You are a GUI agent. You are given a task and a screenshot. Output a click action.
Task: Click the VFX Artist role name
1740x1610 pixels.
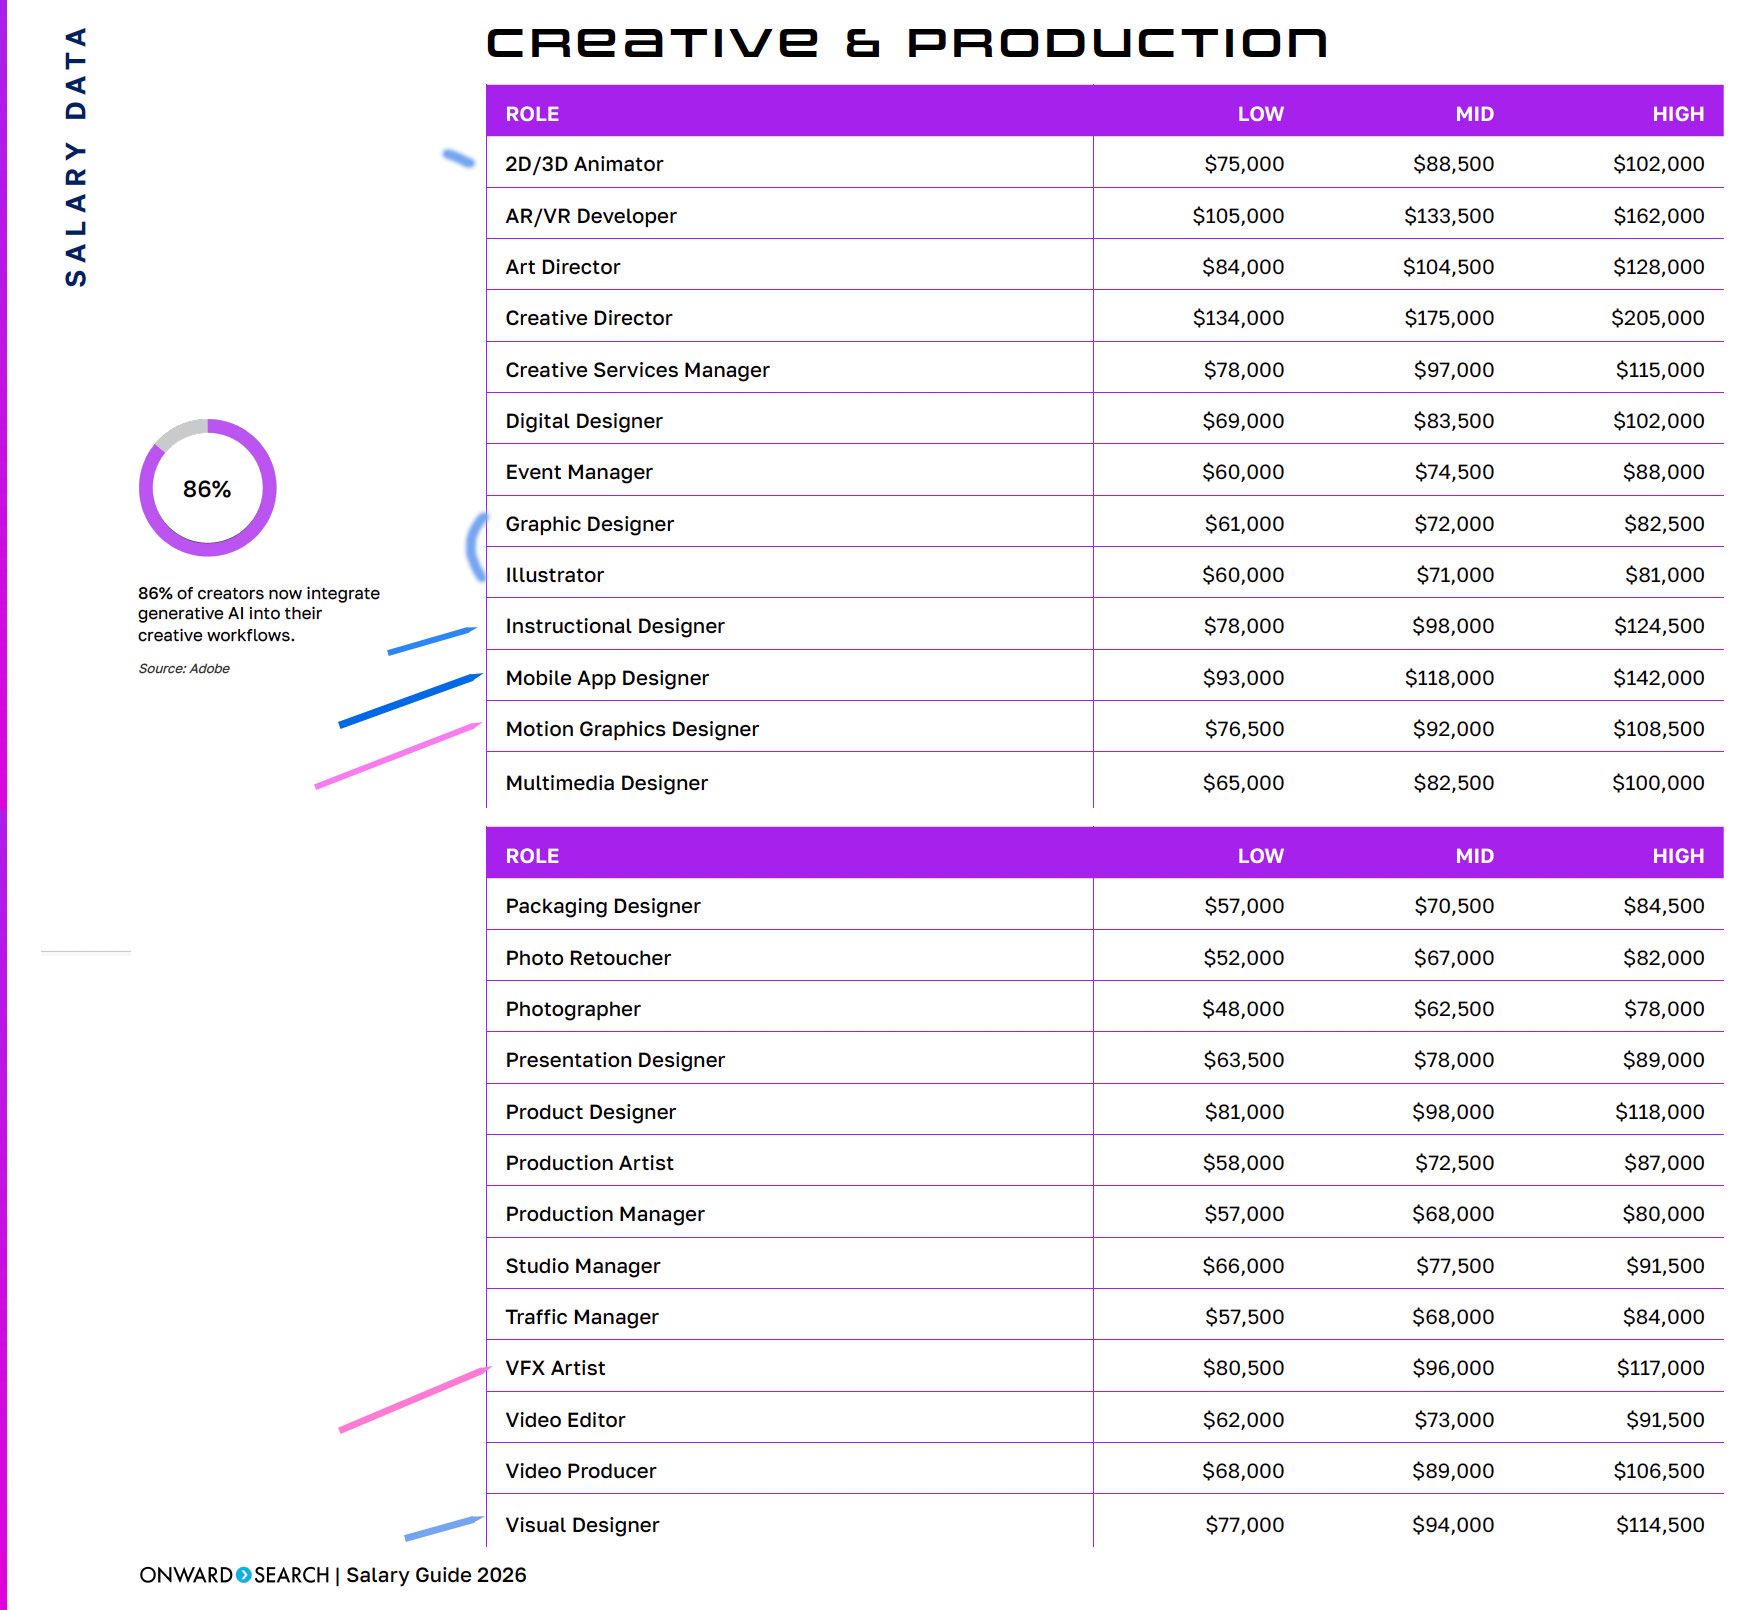555,1368
